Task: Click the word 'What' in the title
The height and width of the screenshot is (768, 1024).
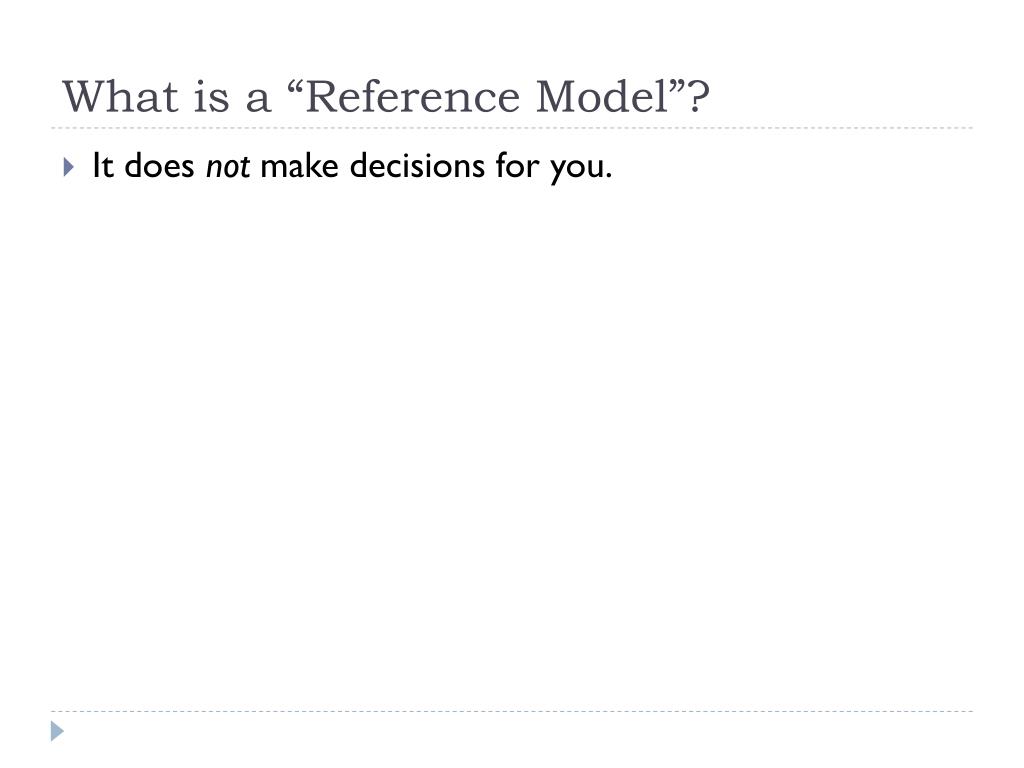Action: (x=120, y=97)
